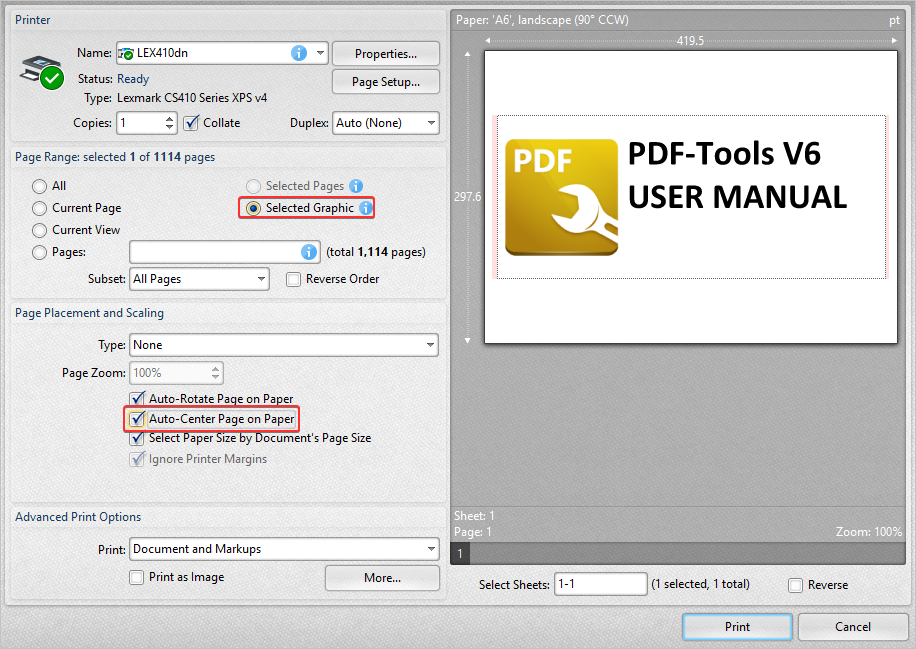Click inside the Select Sheets input field
This screenshot has width=916, height=649.
(x=600, y=584)
